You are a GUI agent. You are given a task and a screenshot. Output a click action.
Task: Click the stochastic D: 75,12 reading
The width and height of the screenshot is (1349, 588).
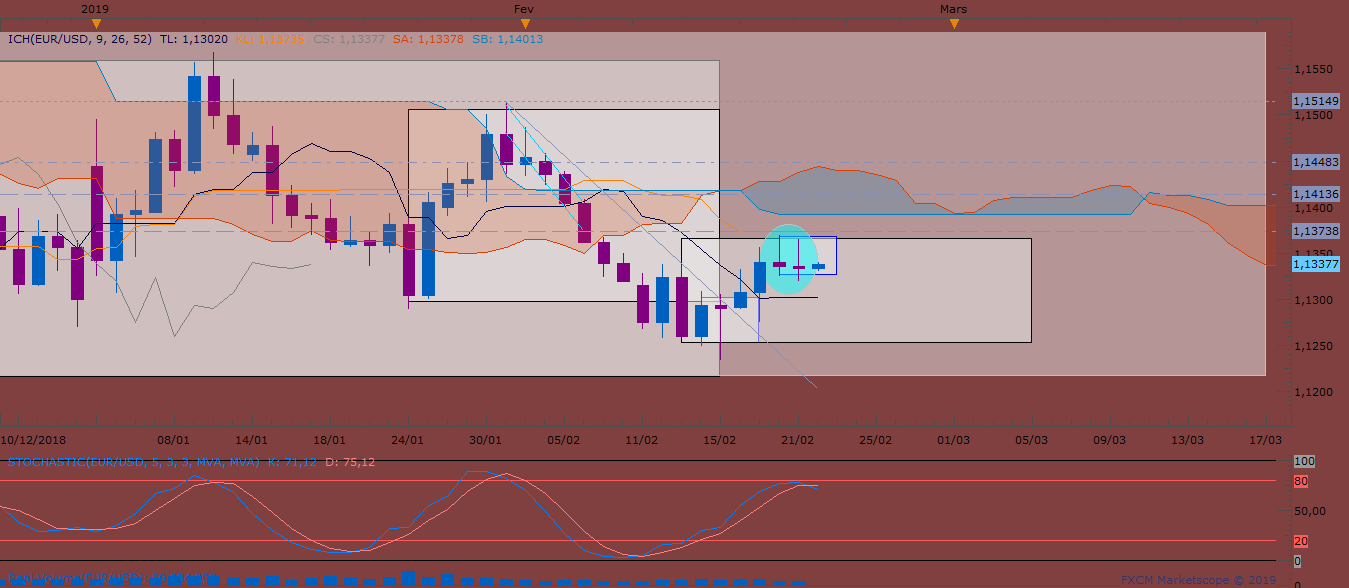coord(350,462)
